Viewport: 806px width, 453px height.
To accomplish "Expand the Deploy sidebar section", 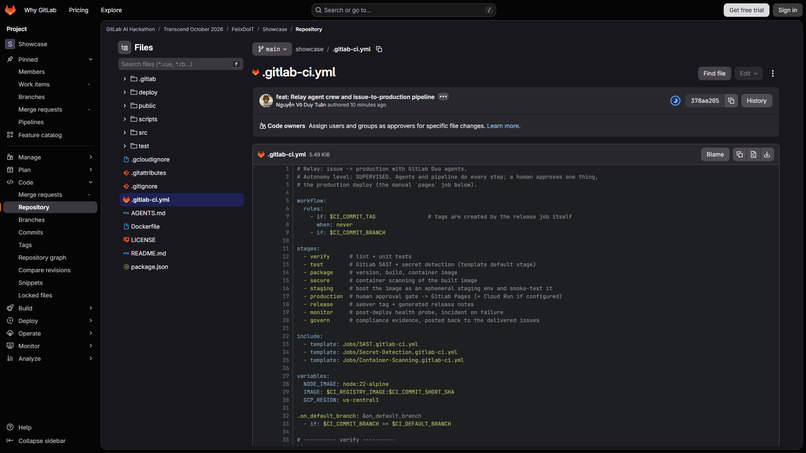I will coord(50,321).
